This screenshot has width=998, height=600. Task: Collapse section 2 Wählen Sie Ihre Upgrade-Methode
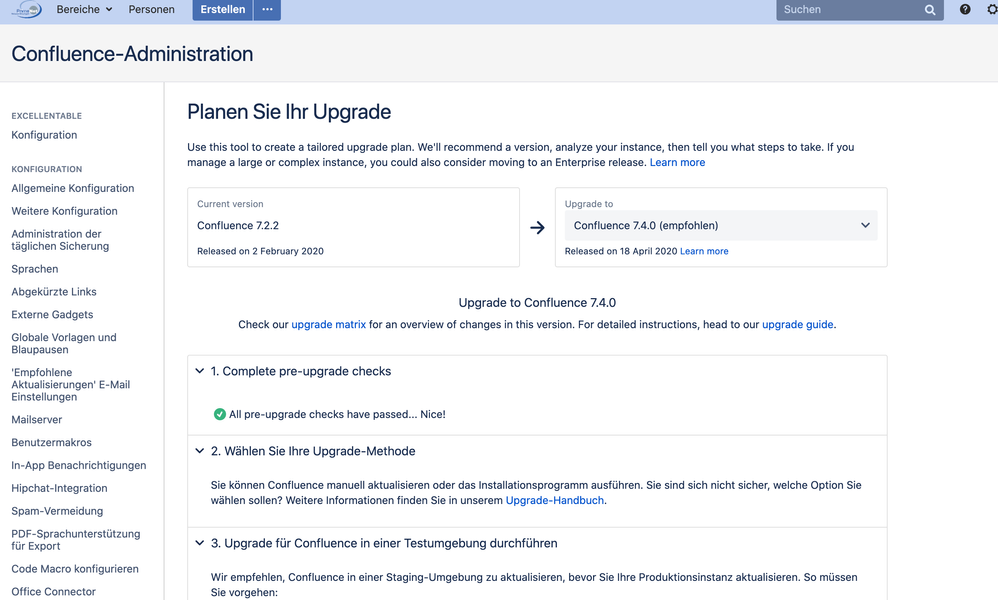click(x=199, y=451)
